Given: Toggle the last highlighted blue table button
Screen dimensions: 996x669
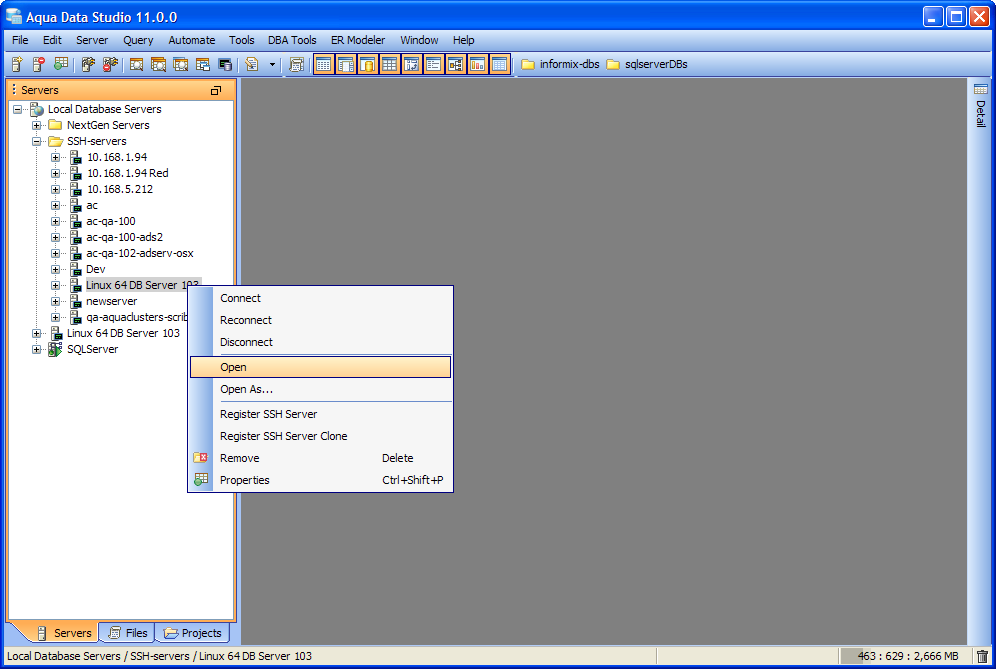Looking at the screenshot, I should tap(499, 64).
